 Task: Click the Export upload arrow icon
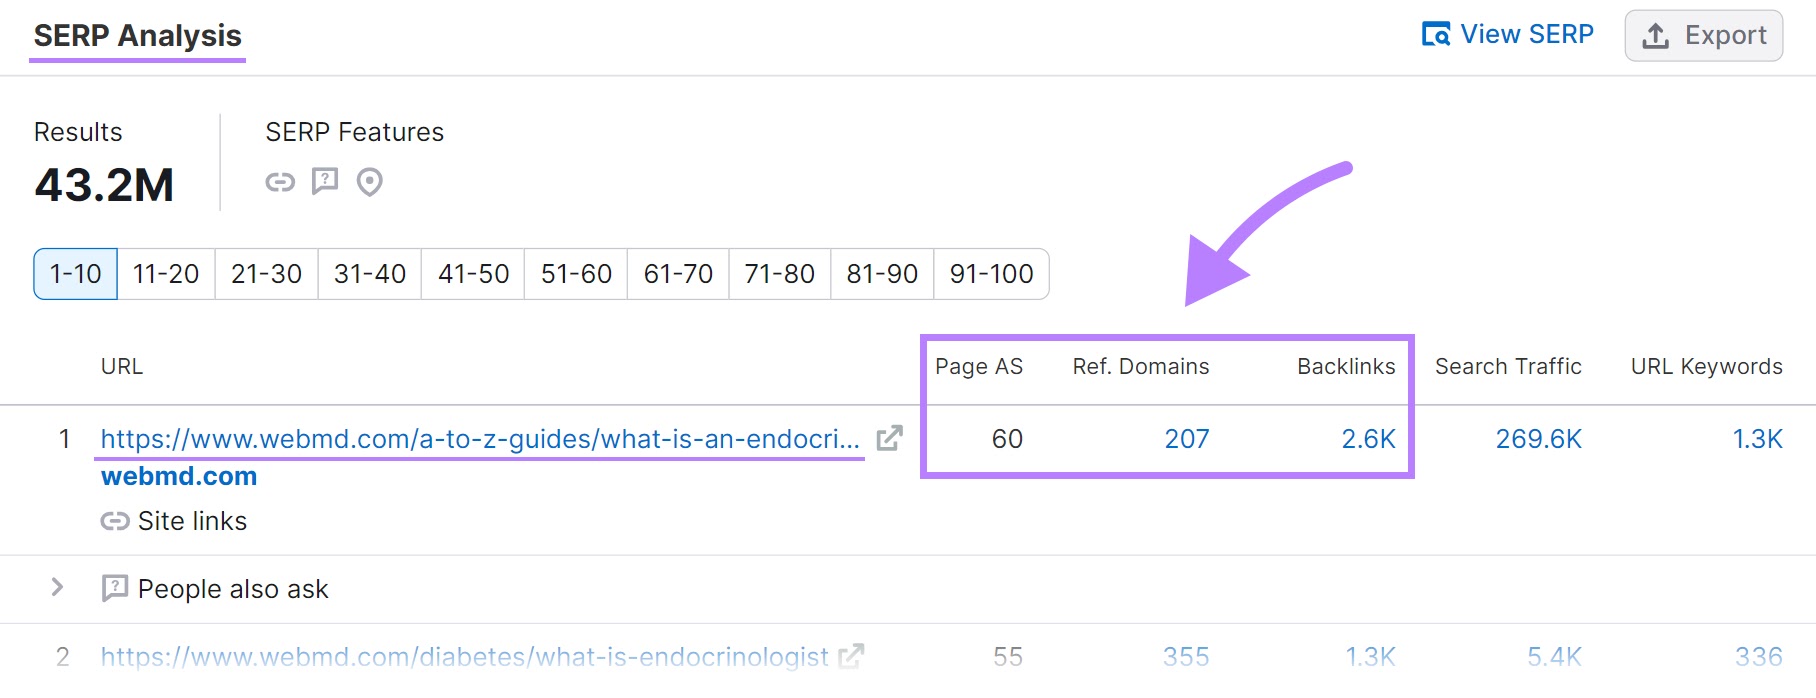pos(1656,35)
